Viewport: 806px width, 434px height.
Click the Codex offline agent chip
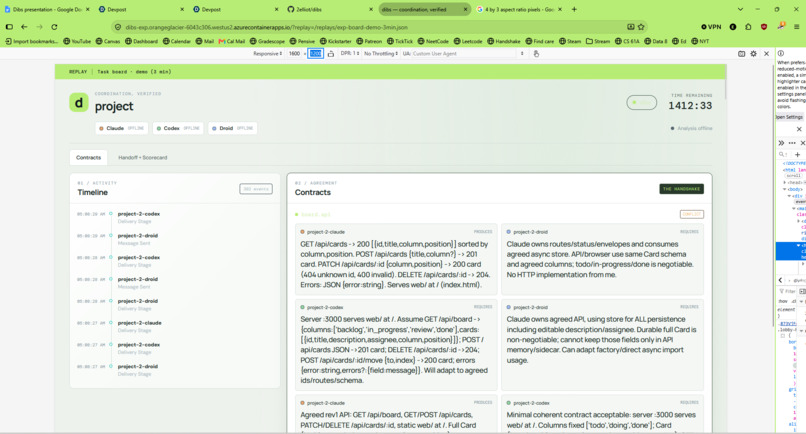[x=178, y=128]
